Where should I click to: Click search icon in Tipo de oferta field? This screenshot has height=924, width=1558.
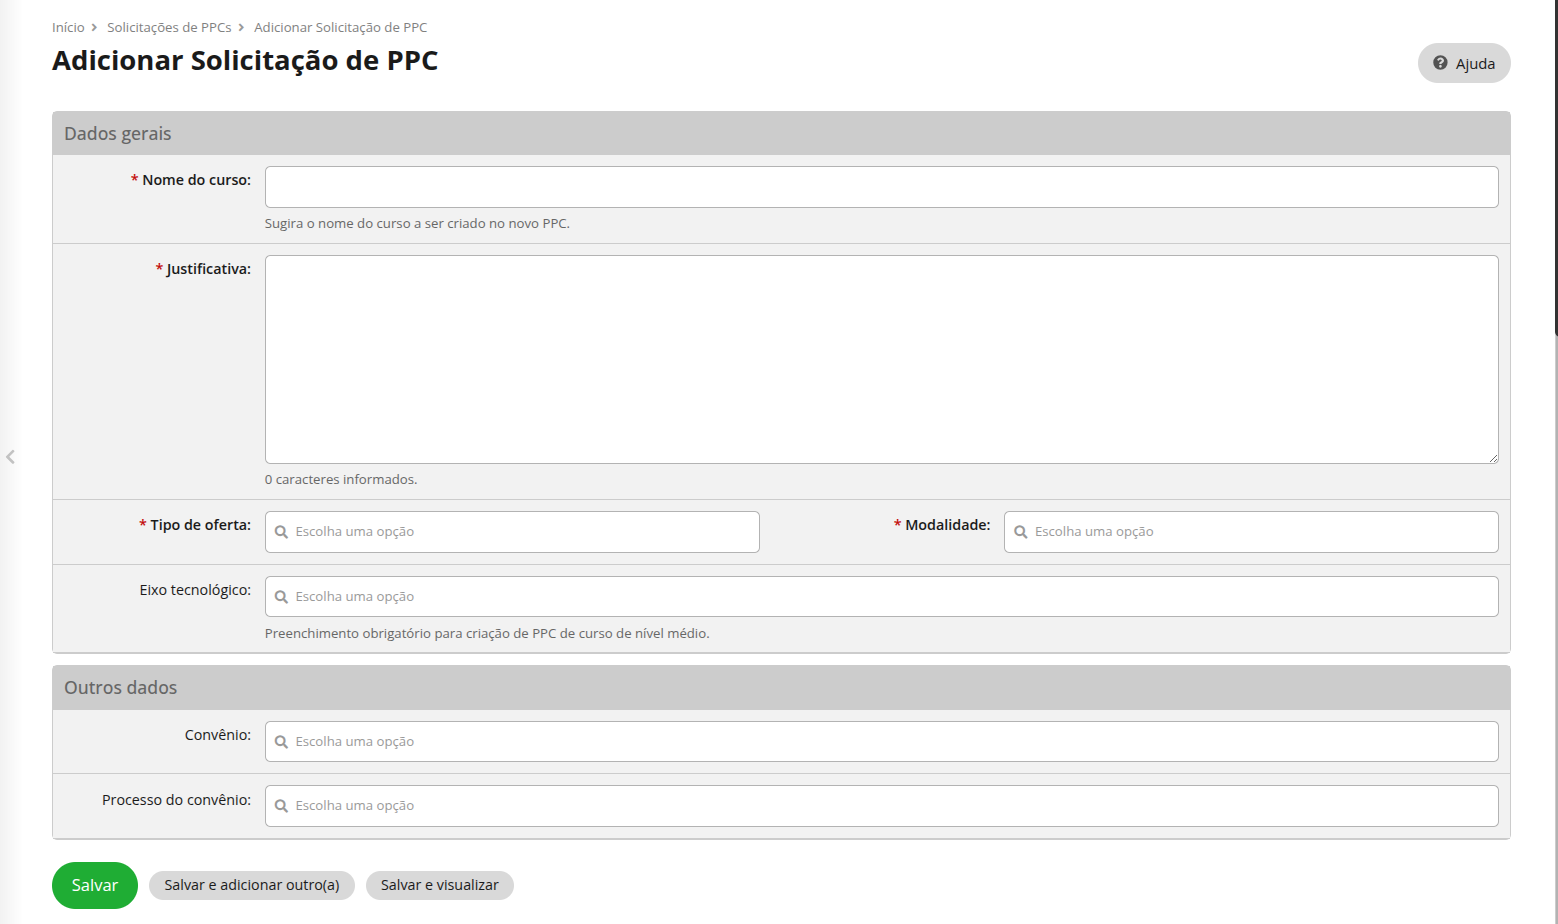(x=281, y=532)
